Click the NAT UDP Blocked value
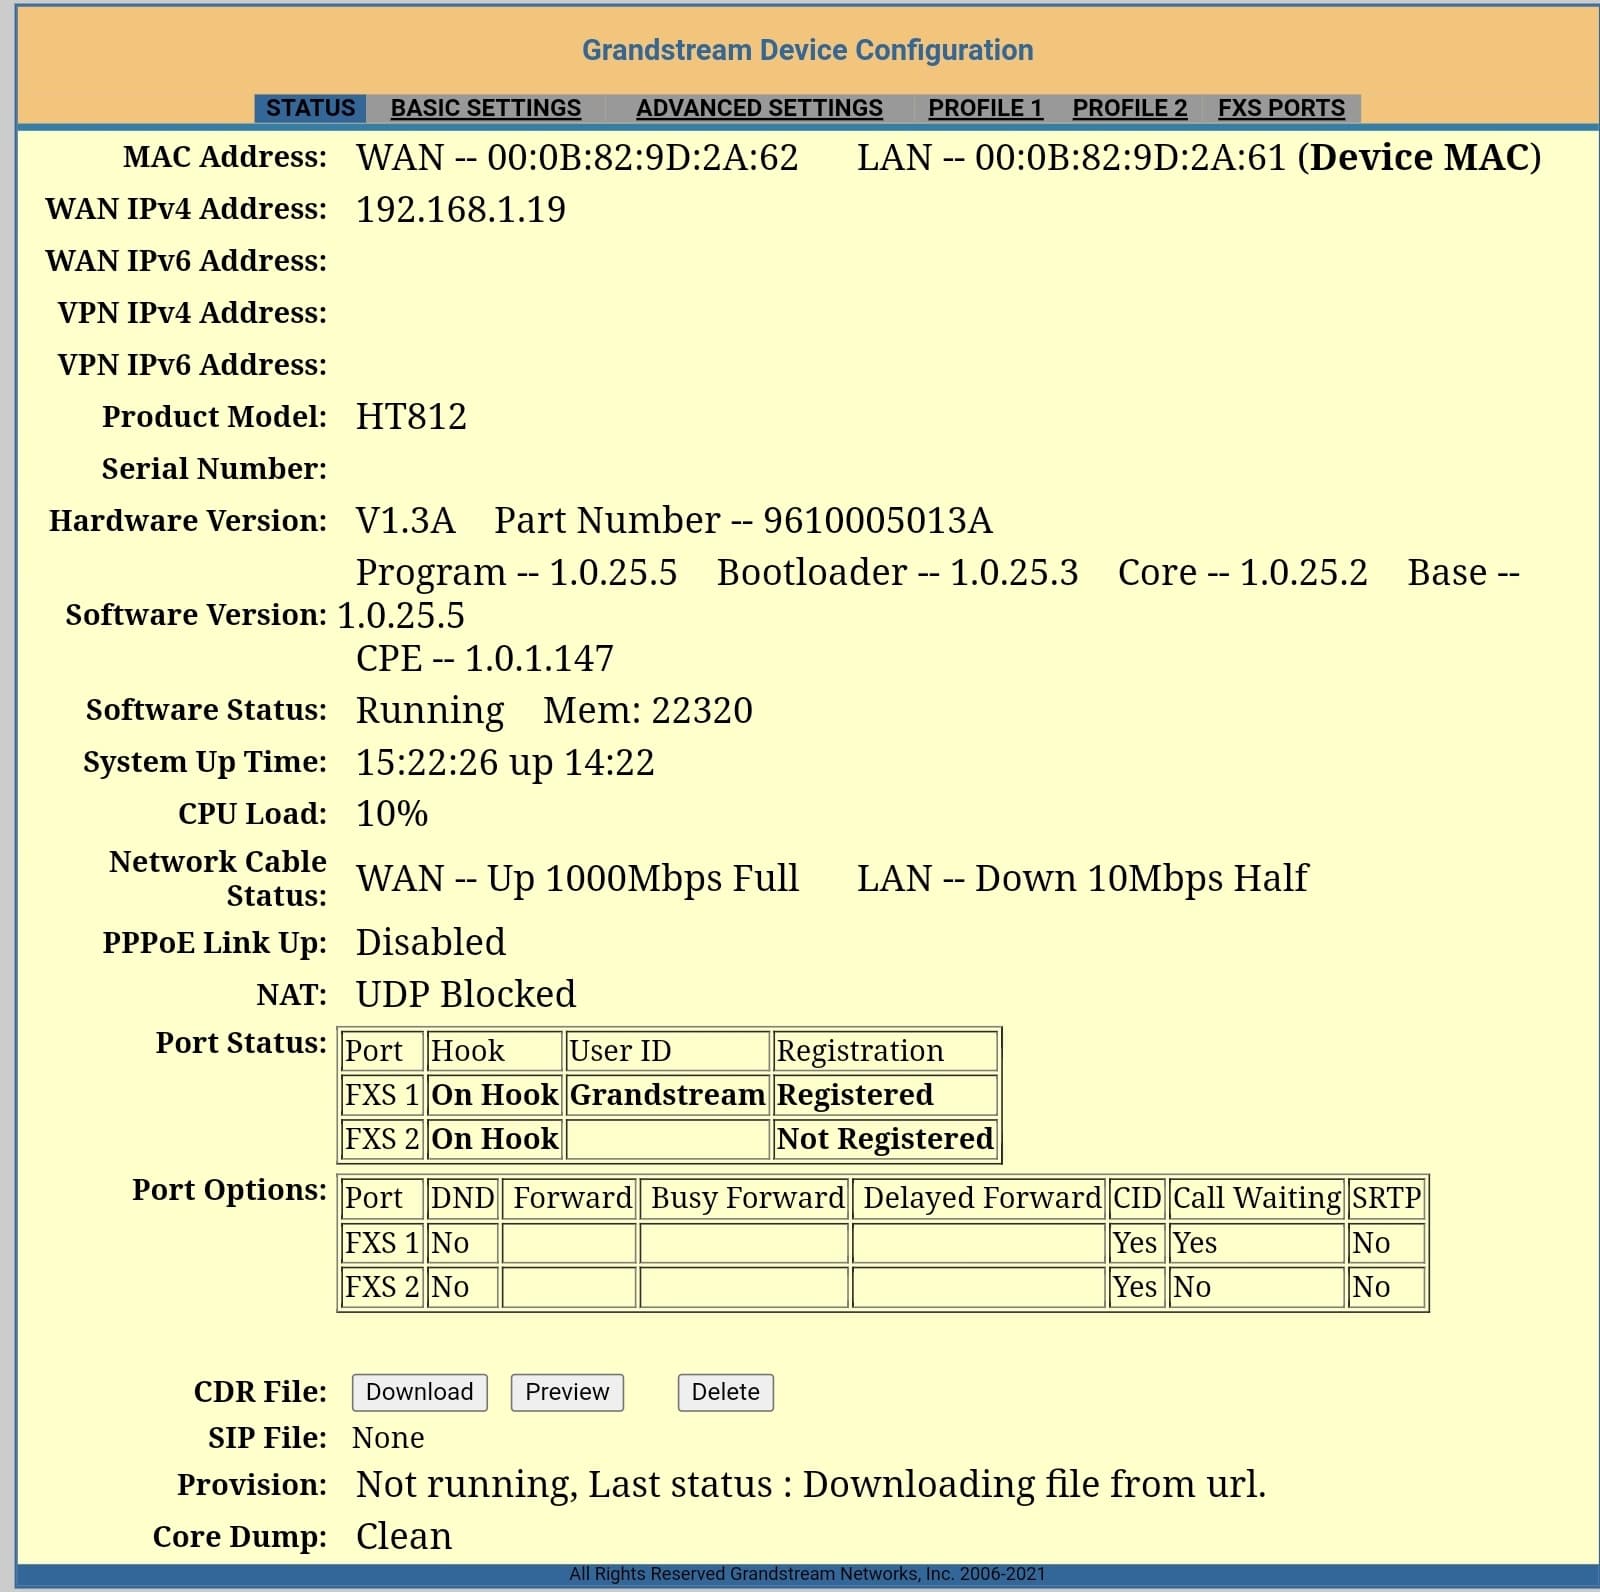The image size is (1600, 1592). point(466,995)
